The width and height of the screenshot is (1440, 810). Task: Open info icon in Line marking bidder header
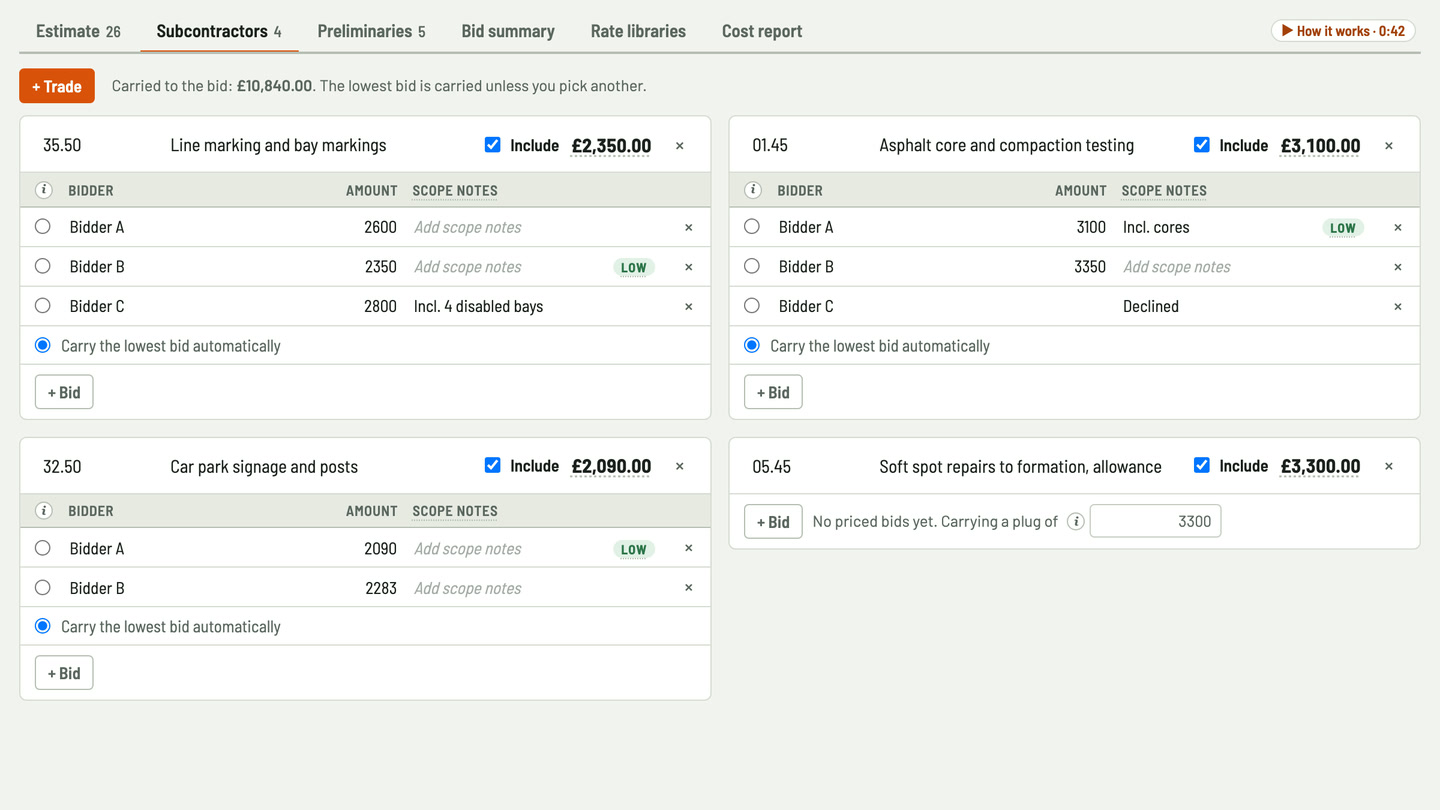[44, 190]
